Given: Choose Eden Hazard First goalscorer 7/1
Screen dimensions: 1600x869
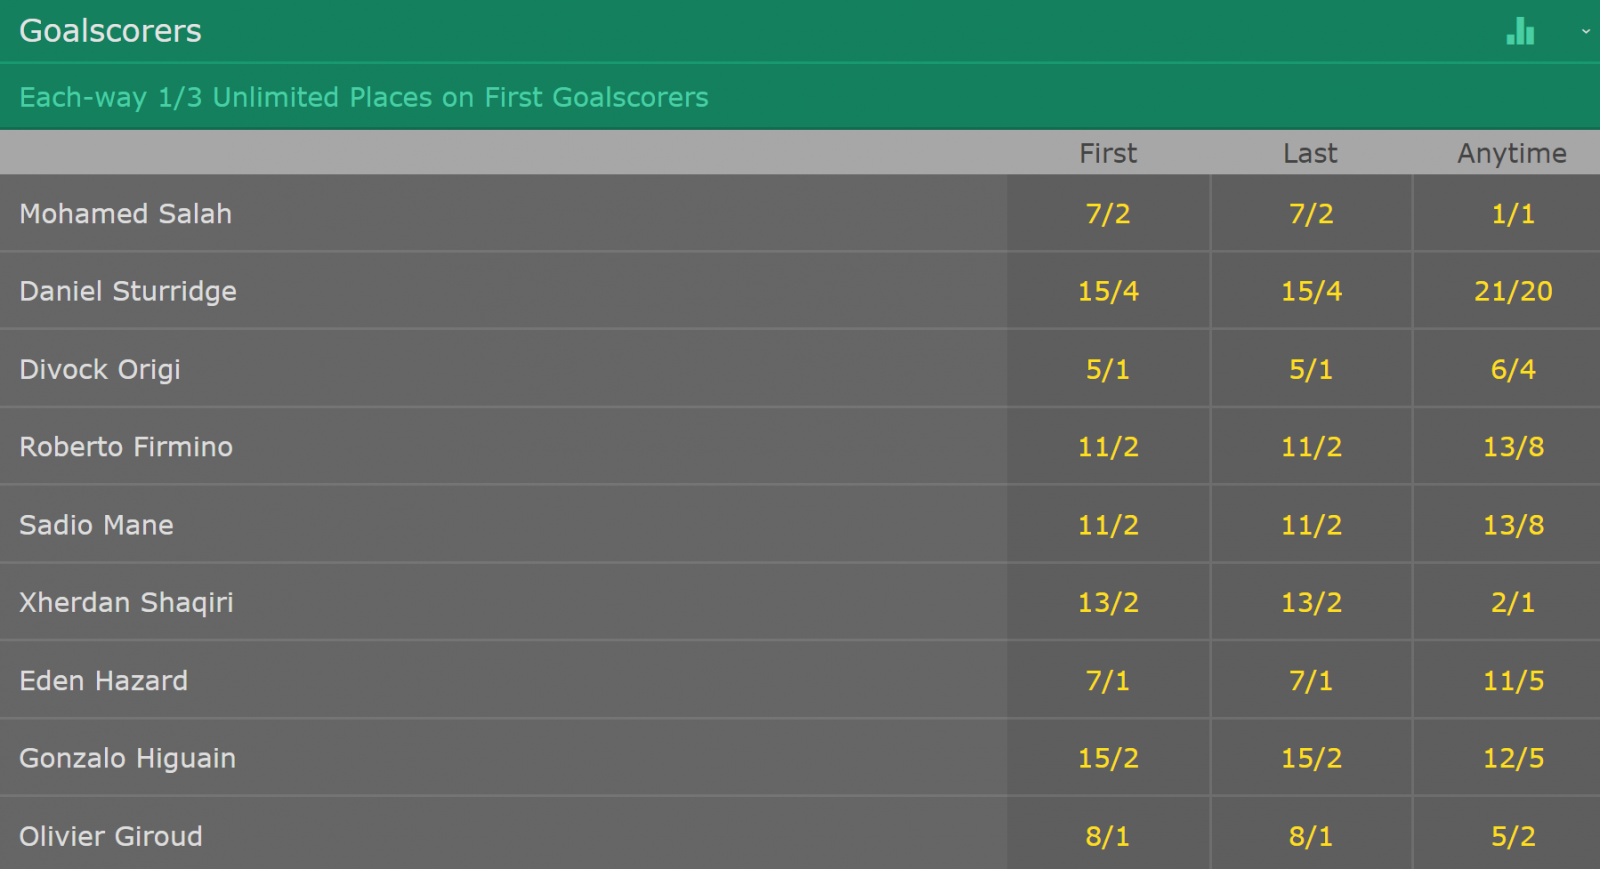Looking at the screenshot, I should (x=1108, y=680).
